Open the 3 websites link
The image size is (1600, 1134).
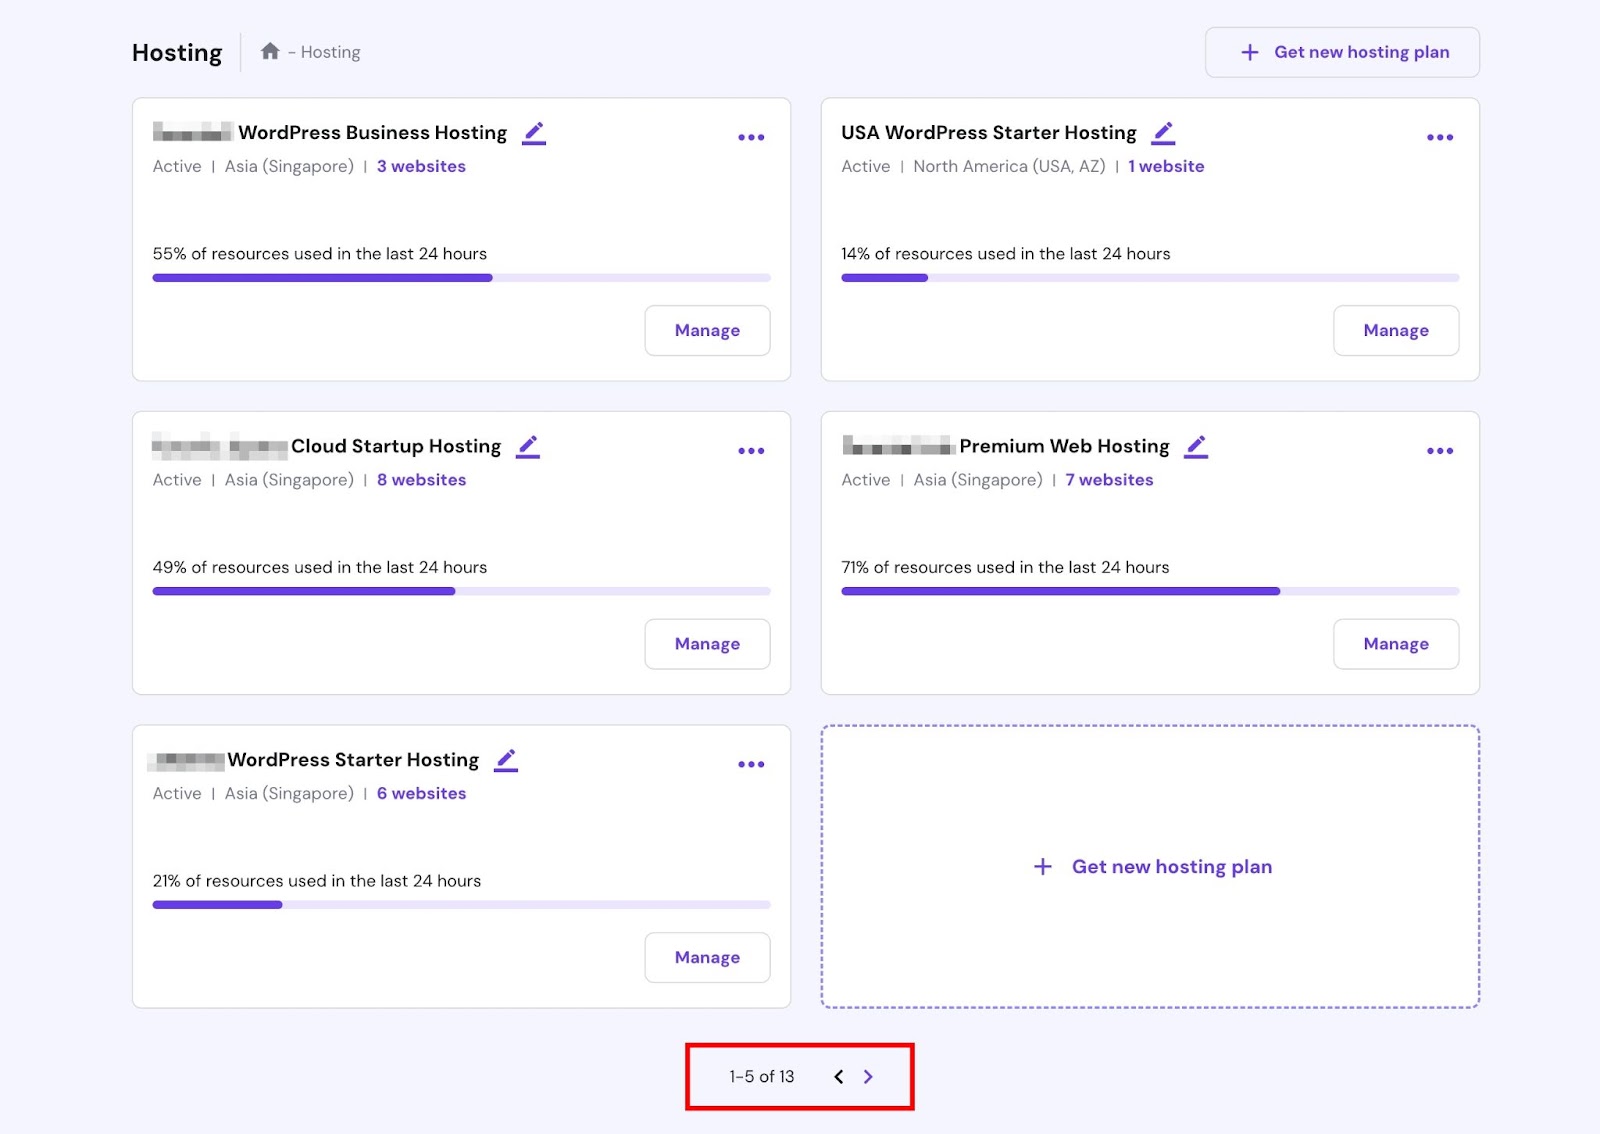pos(421,166)
